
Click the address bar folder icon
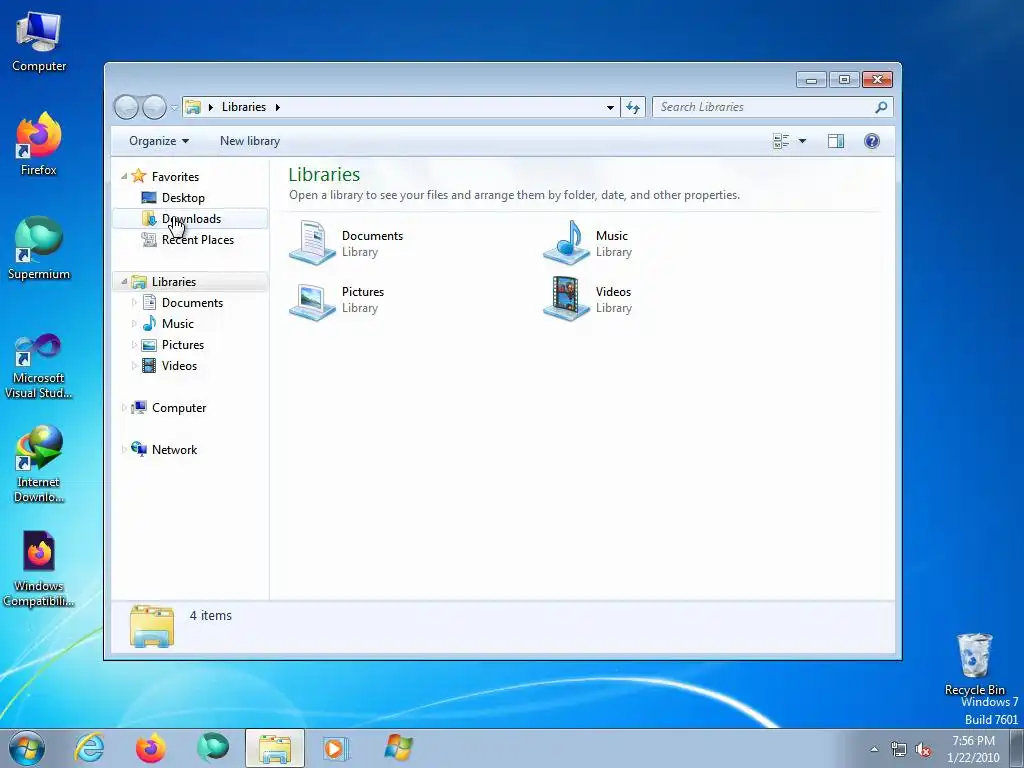[193, 107]
